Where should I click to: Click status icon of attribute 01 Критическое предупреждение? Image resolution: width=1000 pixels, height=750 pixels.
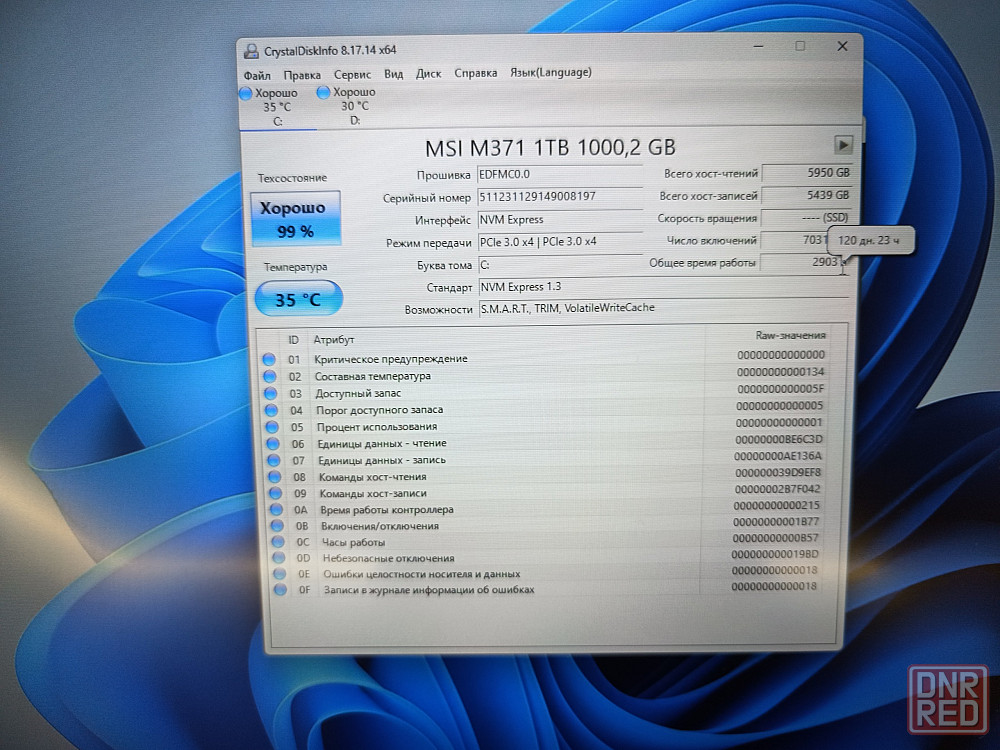268,359
